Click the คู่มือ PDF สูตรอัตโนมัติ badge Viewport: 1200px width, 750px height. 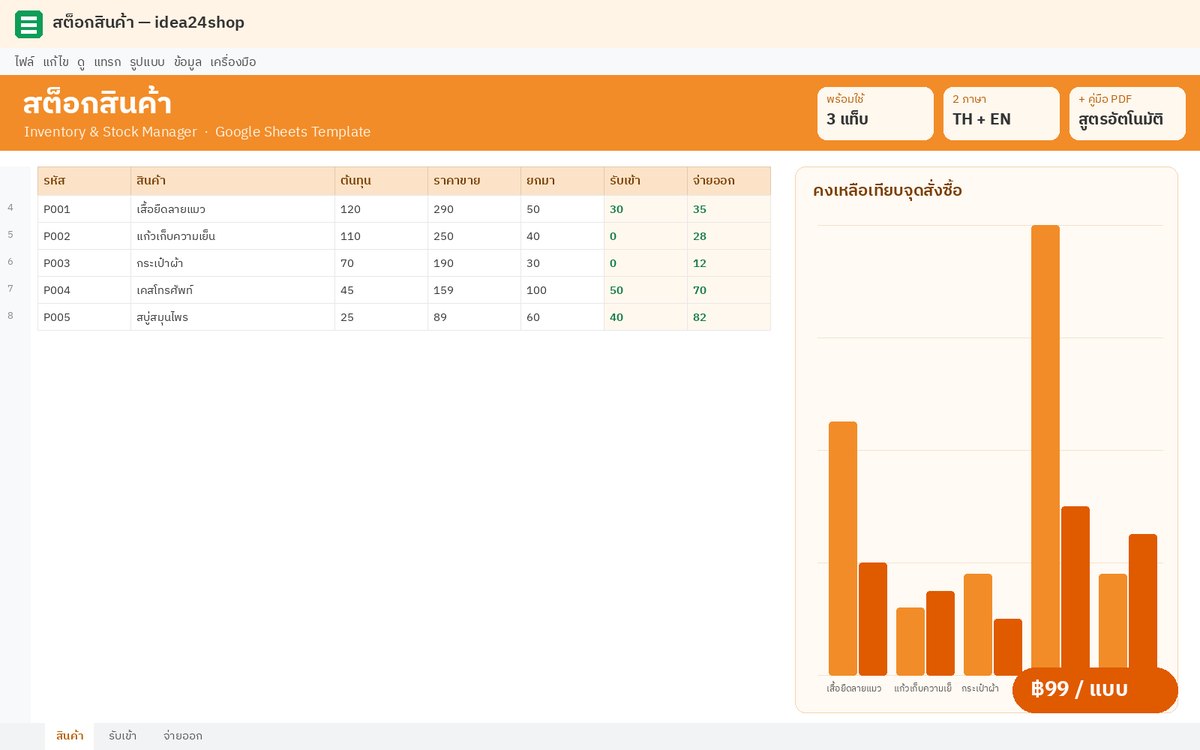click(x=1127, y=113)
